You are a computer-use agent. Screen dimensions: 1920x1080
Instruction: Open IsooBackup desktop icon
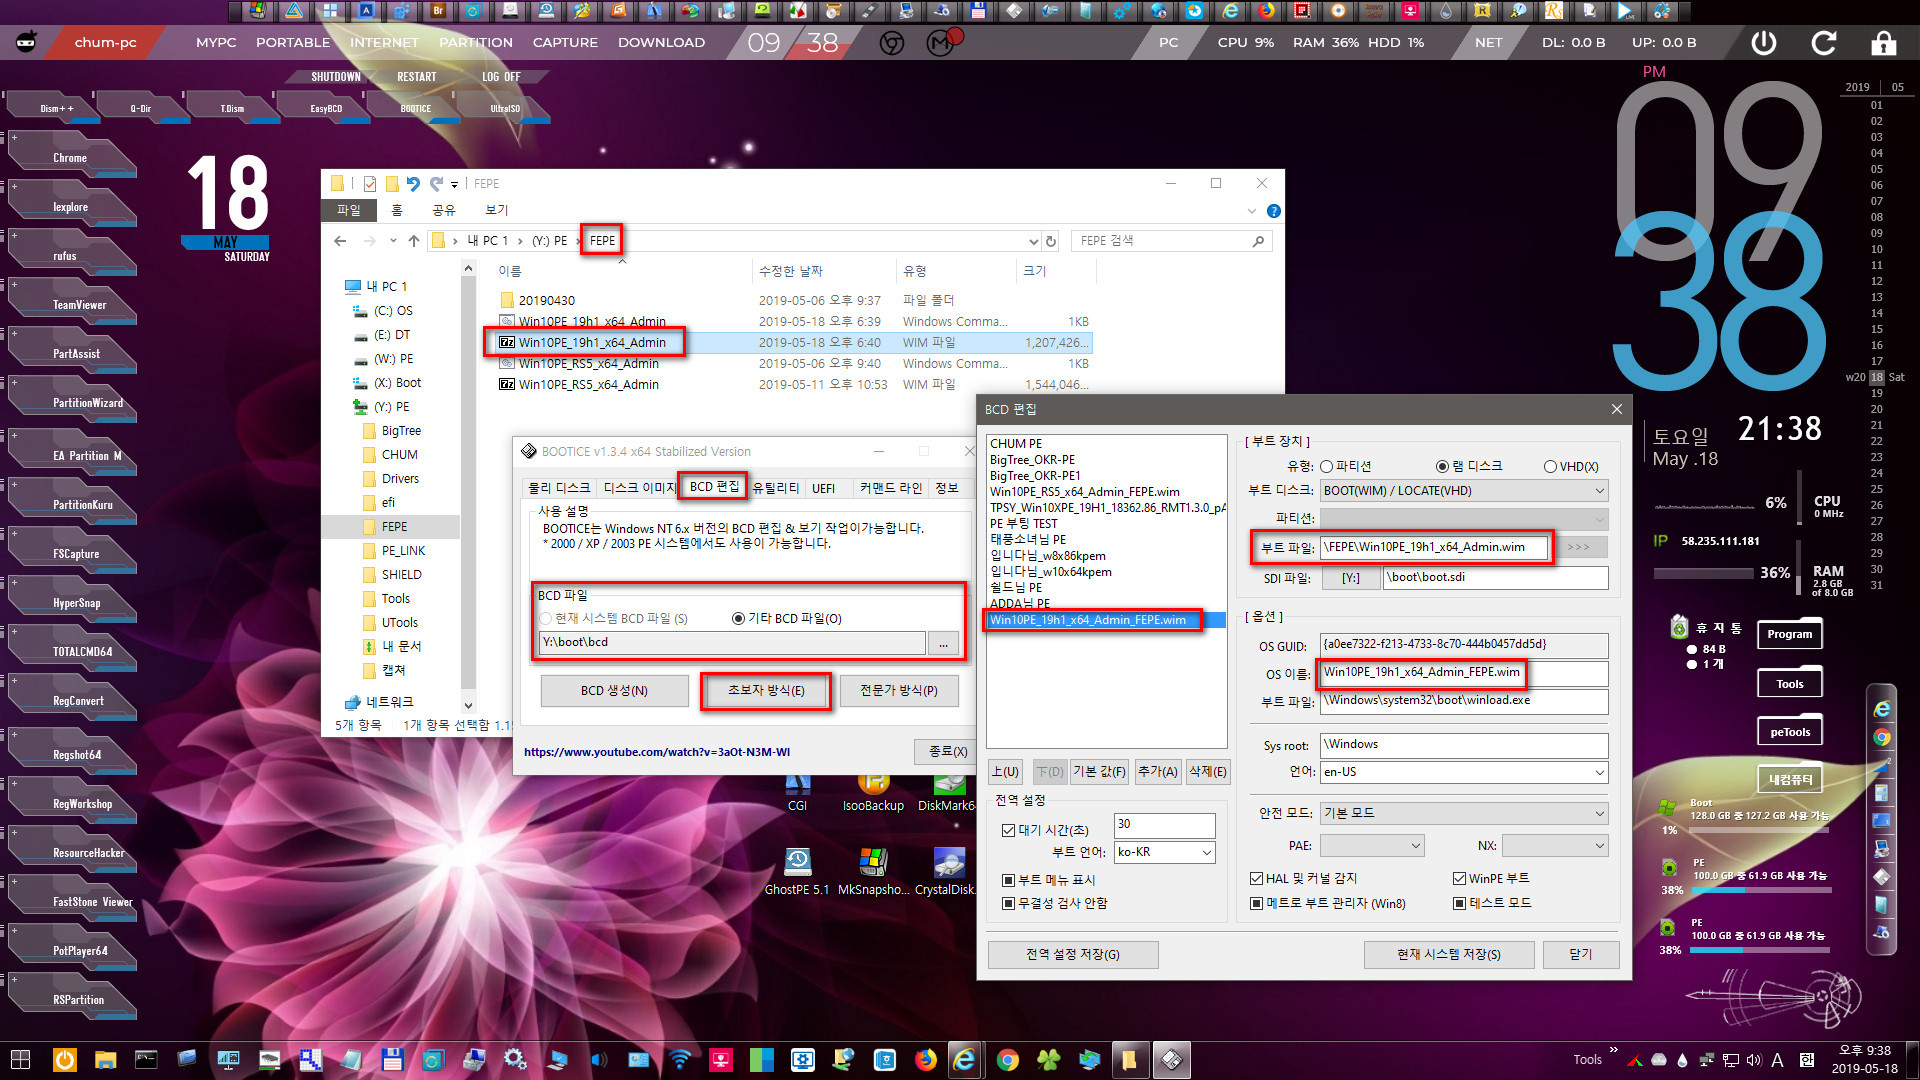(x=873, y=792)
